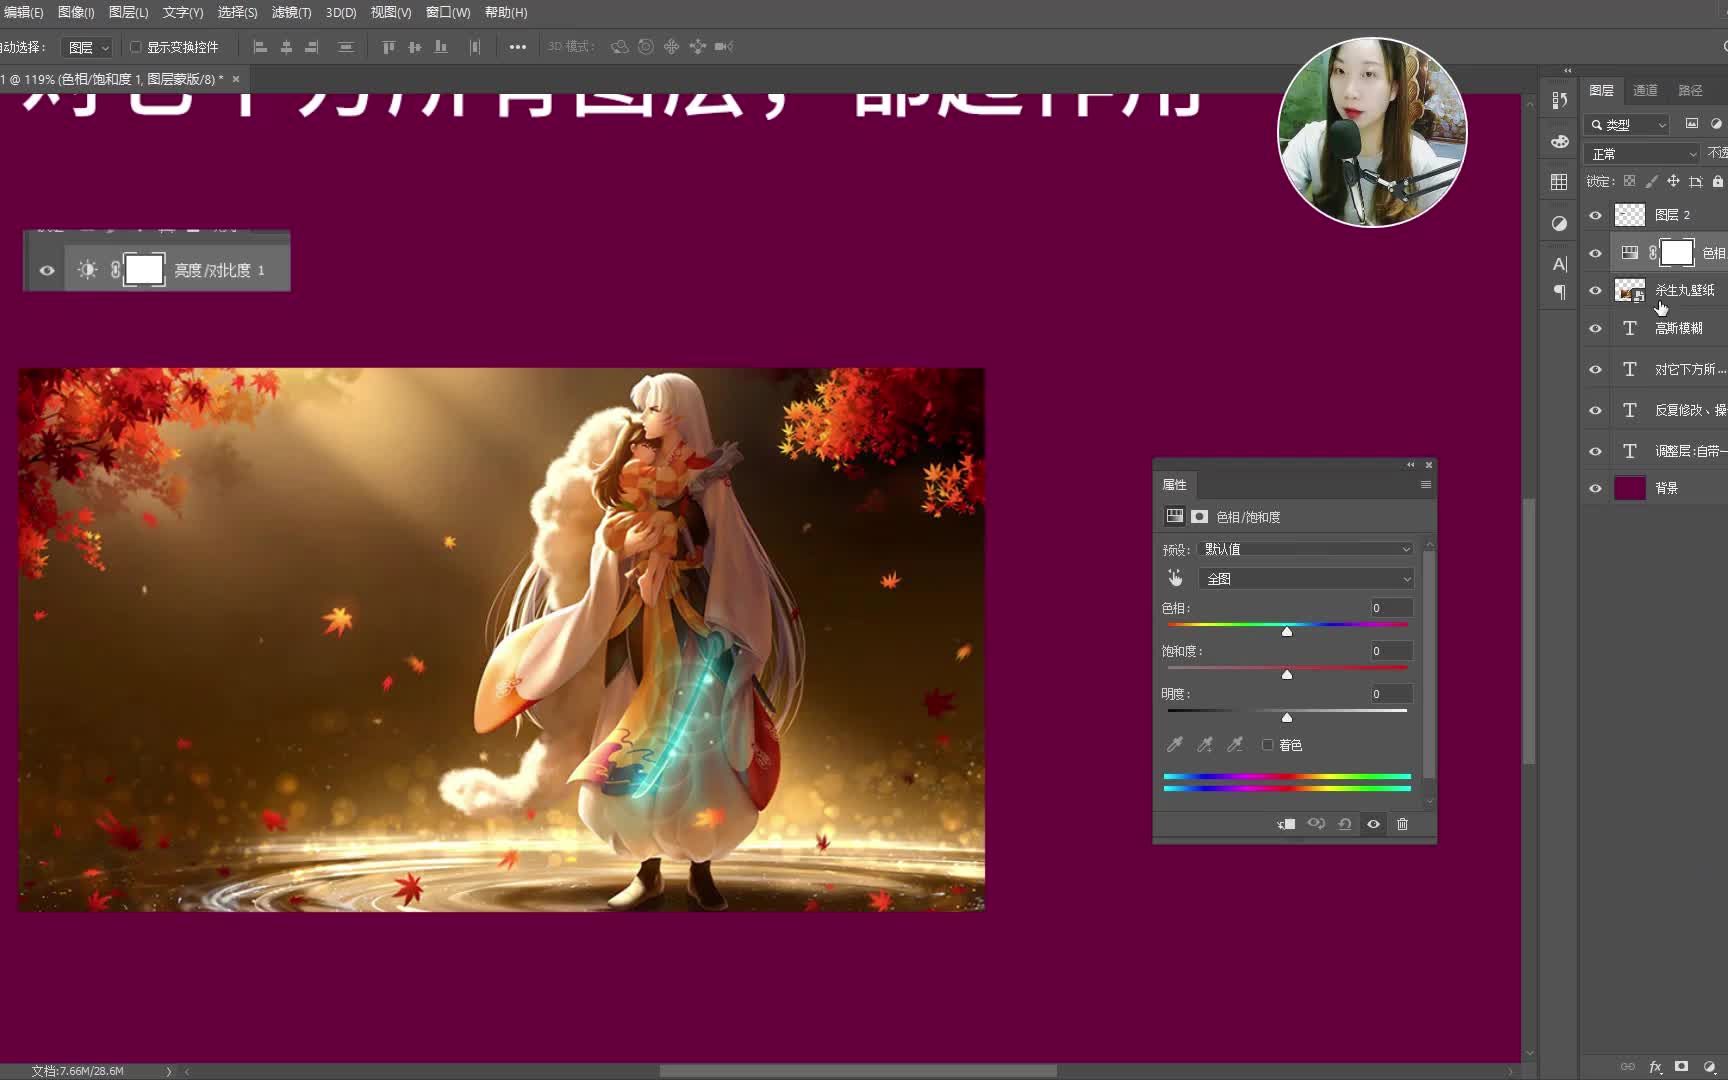Select the 图层 2 layer

(x=1670, y=215)
